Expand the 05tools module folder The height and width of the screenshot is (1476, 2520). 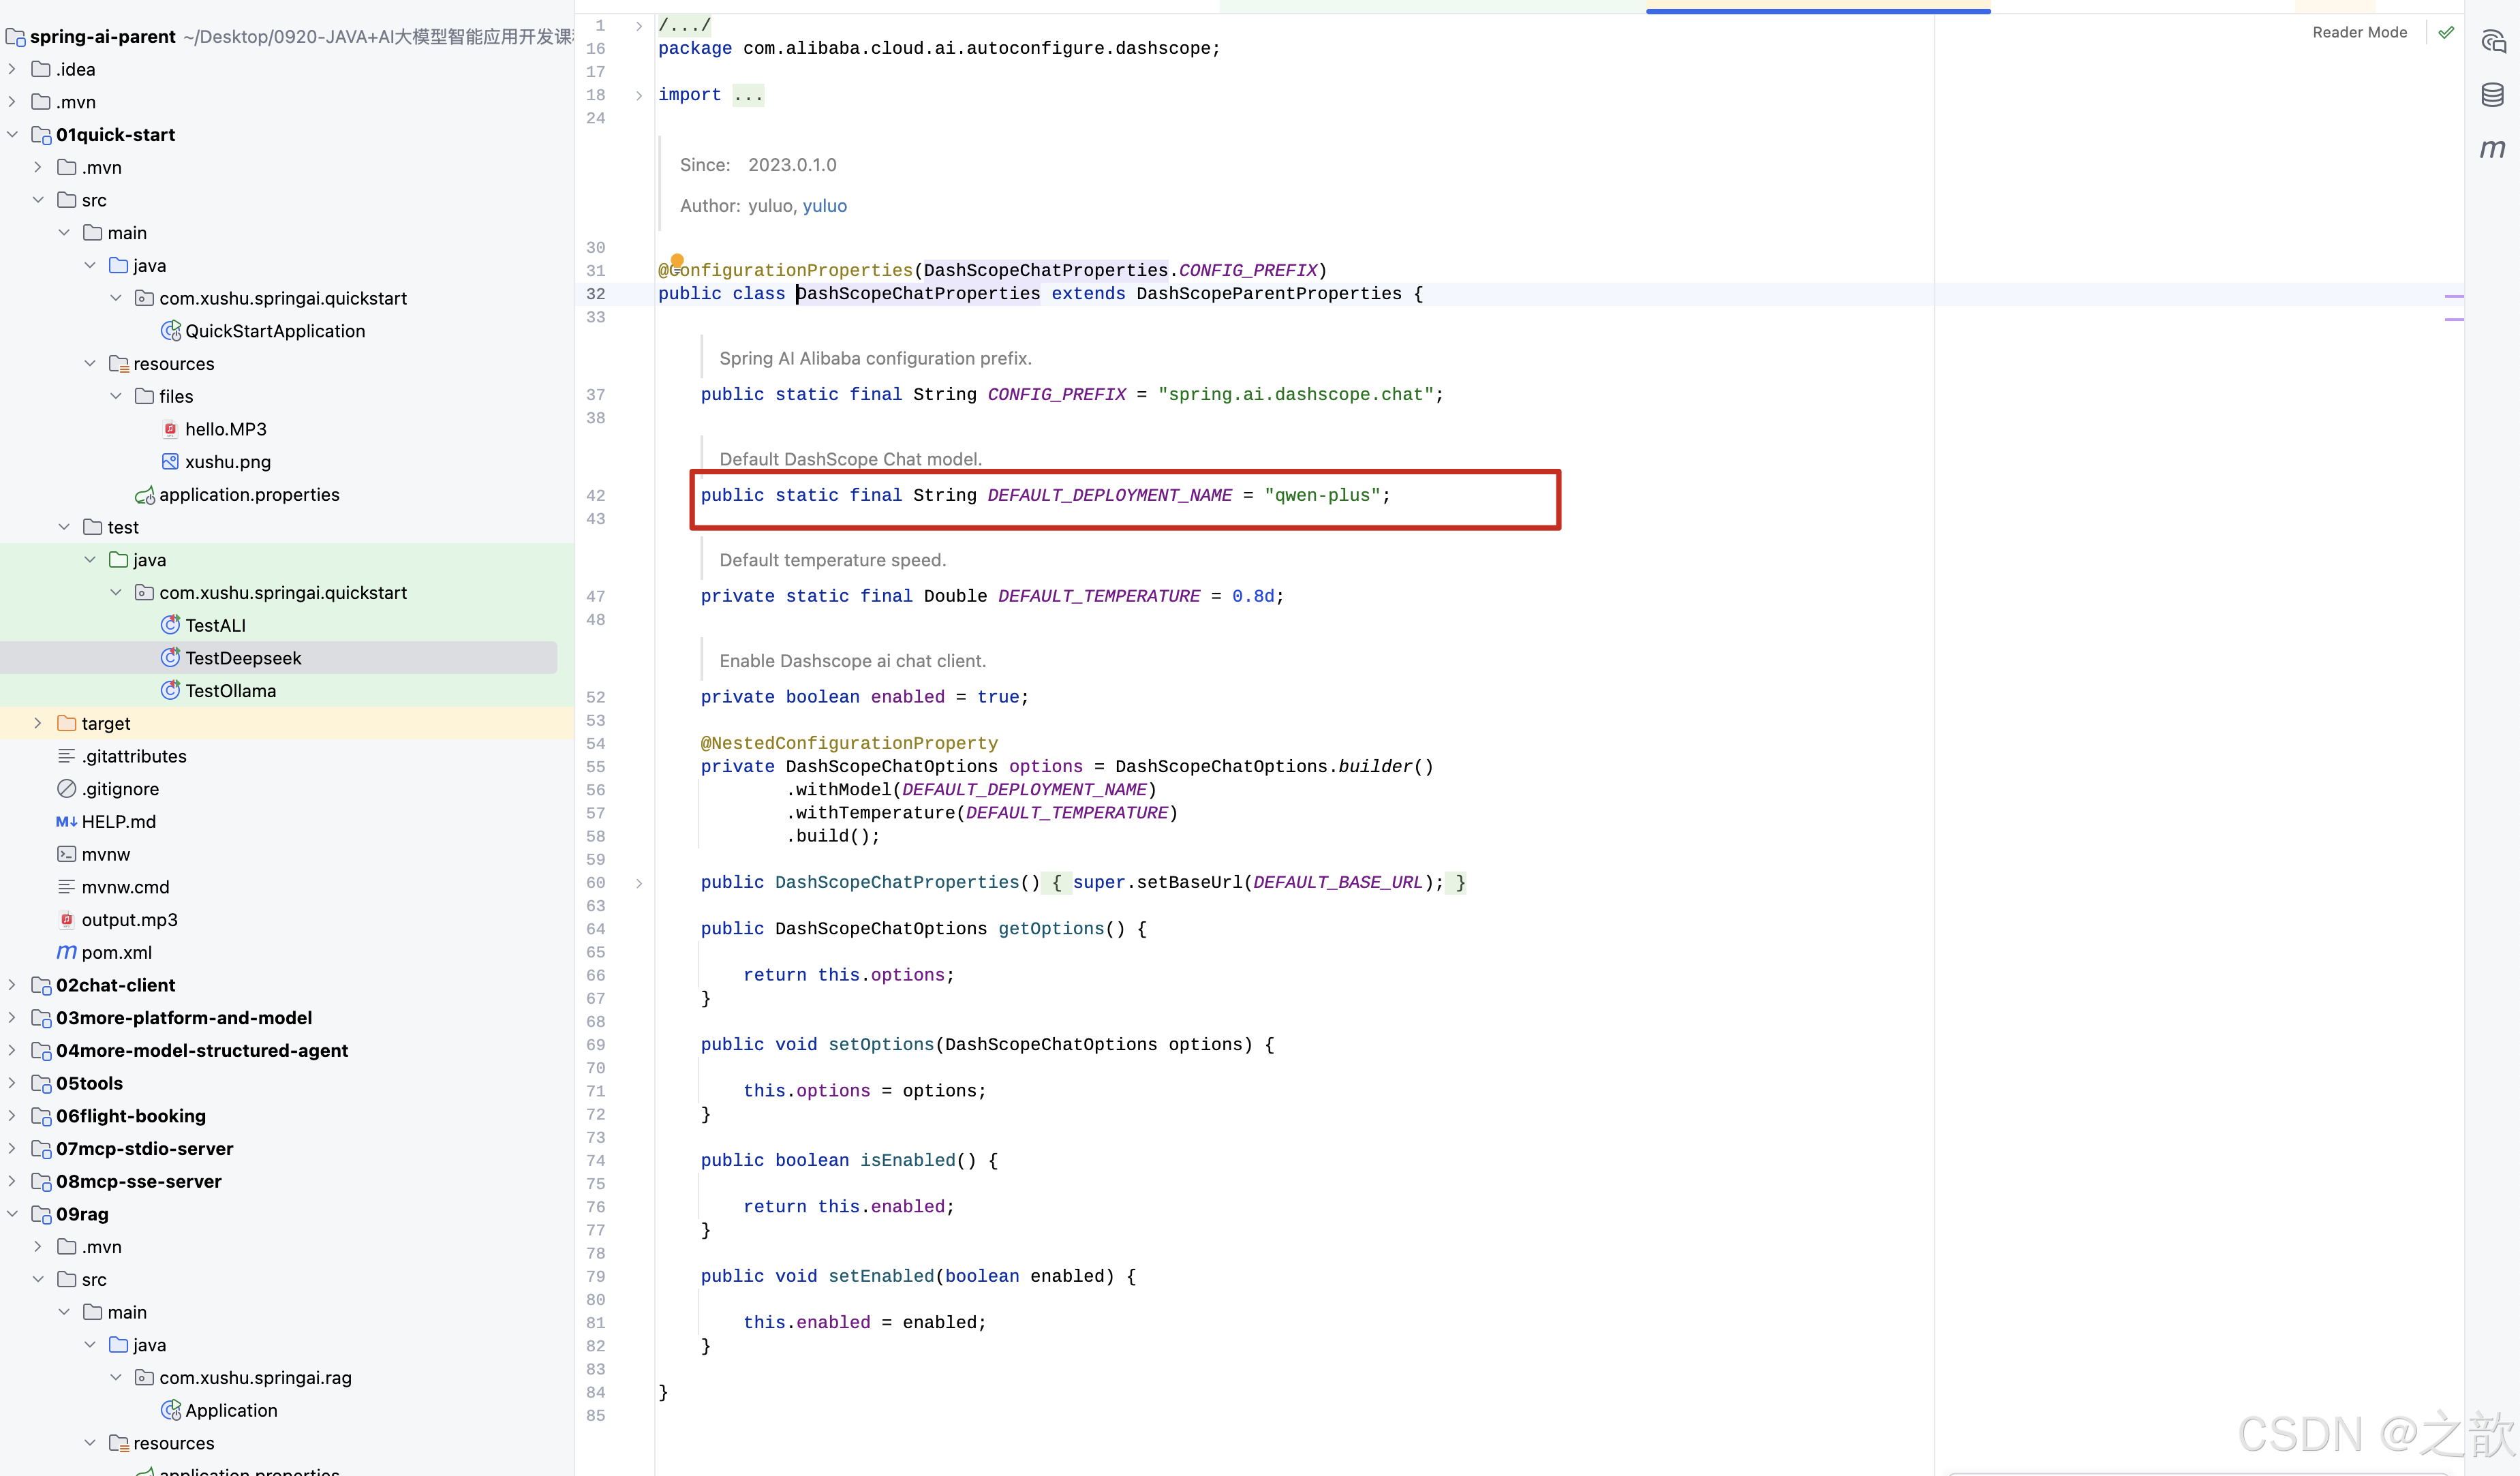click(12, 1083)
